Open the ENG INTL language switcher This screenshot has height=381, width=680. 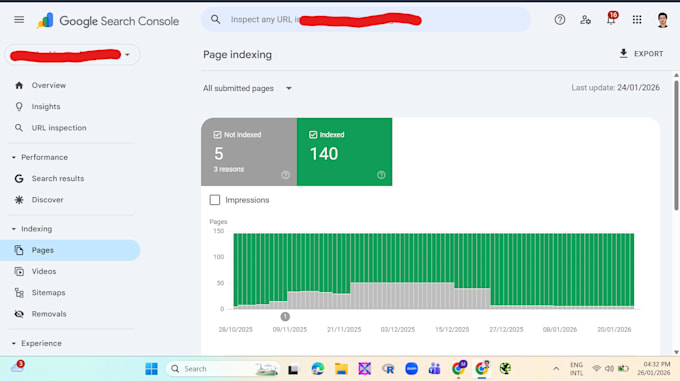coord(576,369)
